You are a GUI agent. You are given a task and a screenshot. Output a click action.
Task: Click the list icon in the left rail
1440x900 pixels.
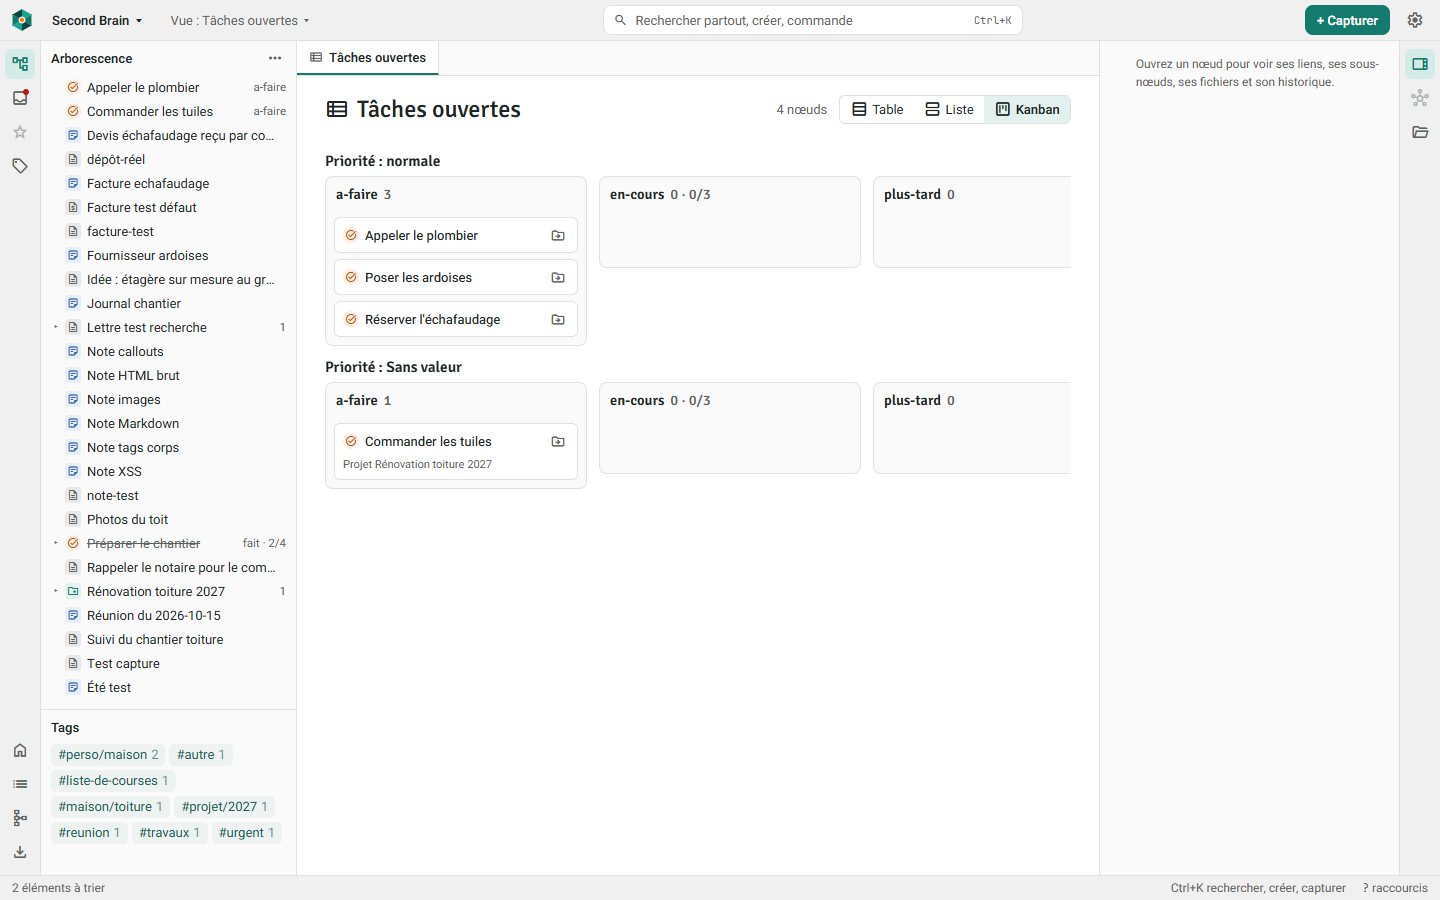pos(20,784)
